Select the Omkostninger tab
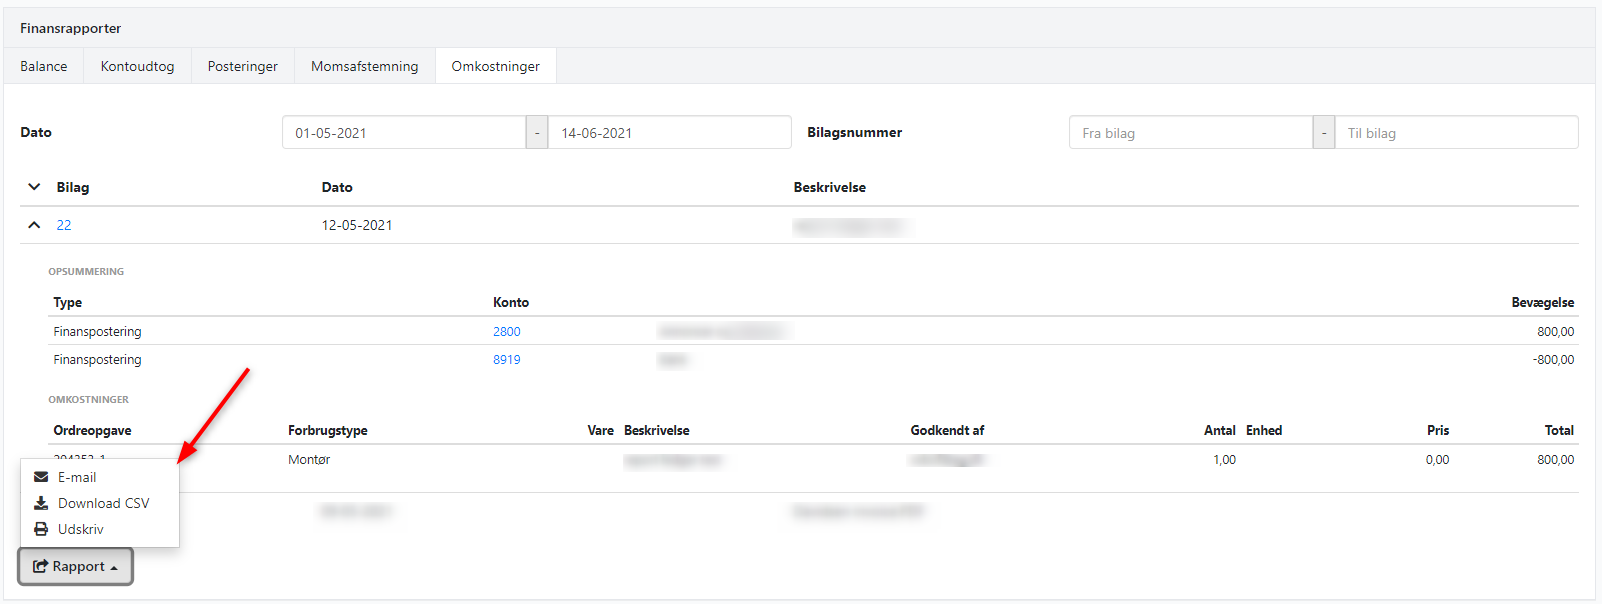The height and width of the screenshot is (604, 1602). (x=495, y=66)
